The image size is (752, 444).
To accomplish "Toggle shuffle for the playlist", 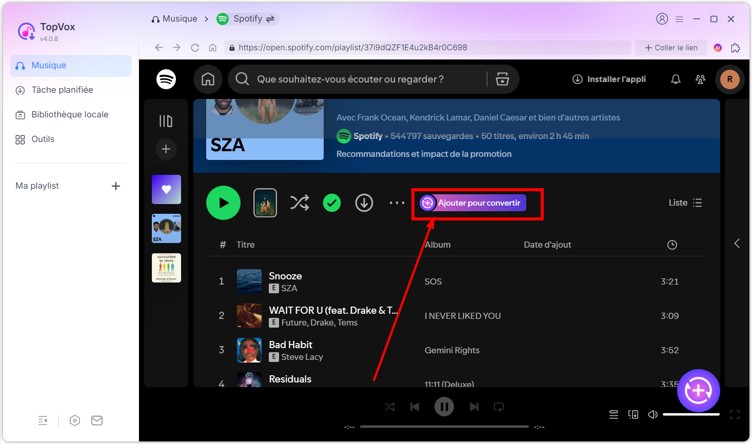I will (299, 203).
